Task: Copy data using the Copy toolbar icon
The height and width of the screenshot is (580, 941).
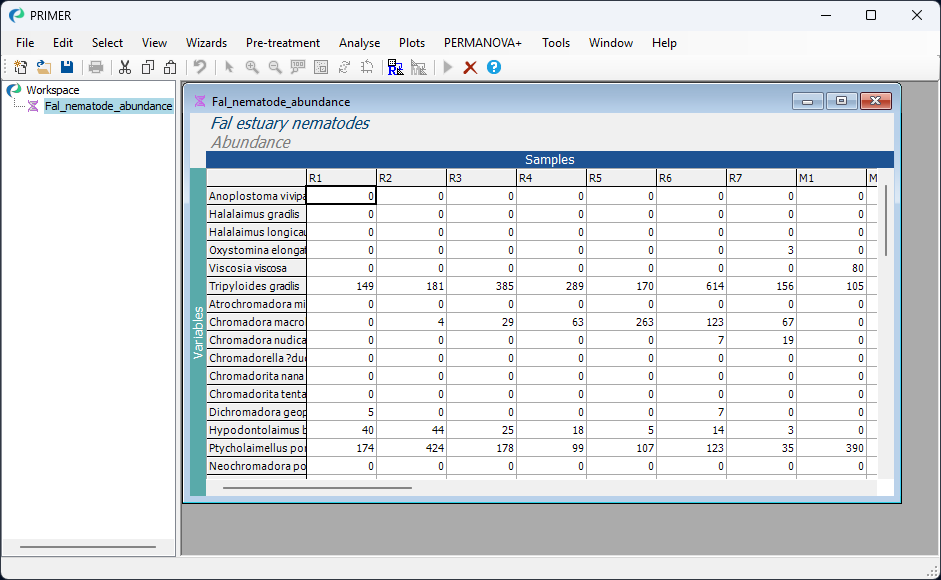Action: pyautogui.click(x=146, y=67)
